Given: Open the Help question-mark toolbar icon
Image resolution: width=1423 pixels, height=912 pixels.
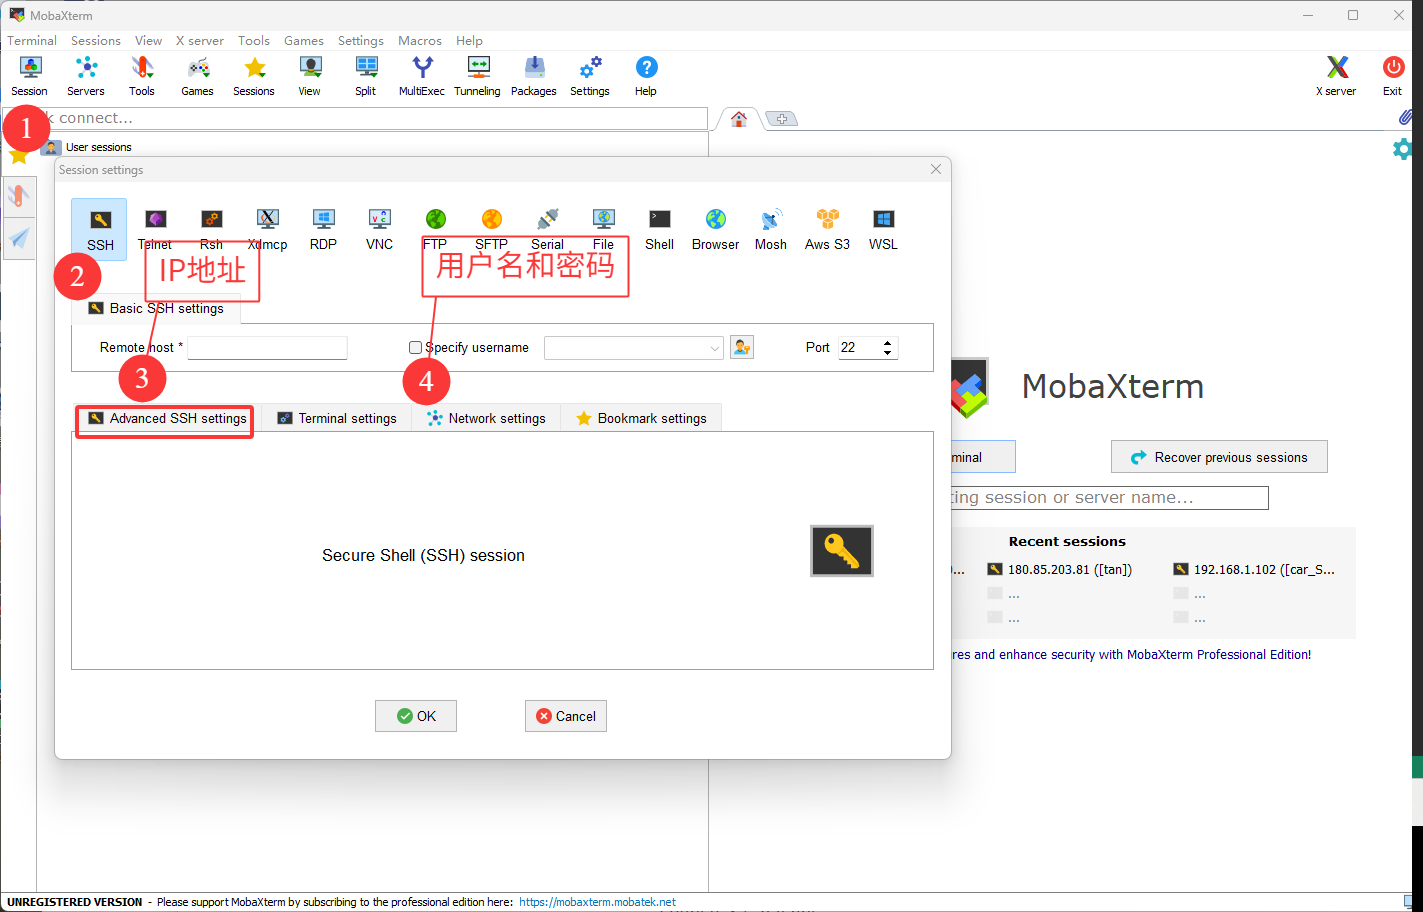Looking at the screenshot, I should pos(646,76).
